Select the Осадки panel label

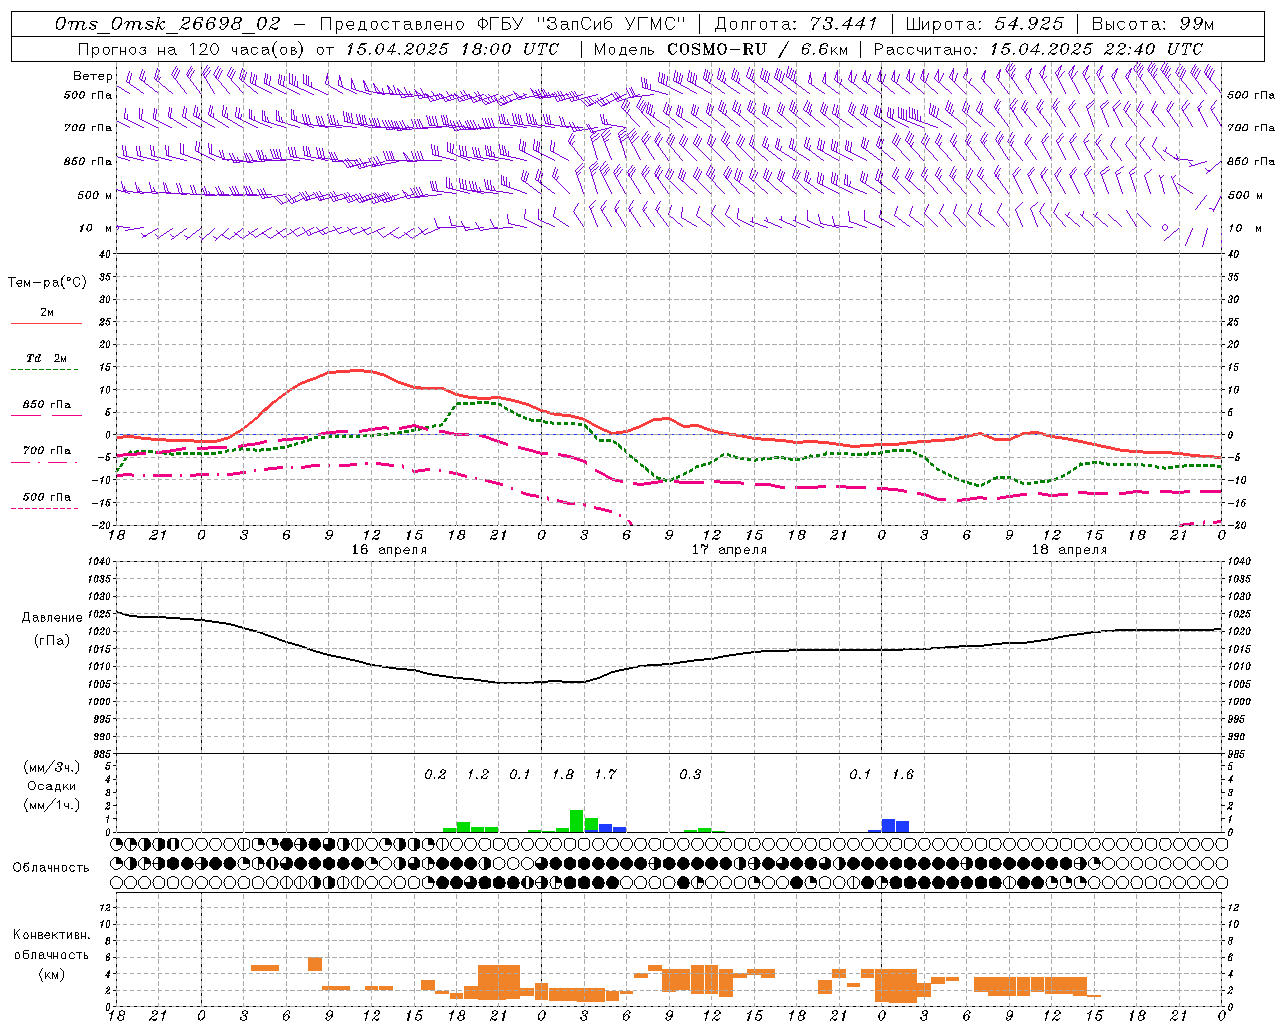coord(52,786)
